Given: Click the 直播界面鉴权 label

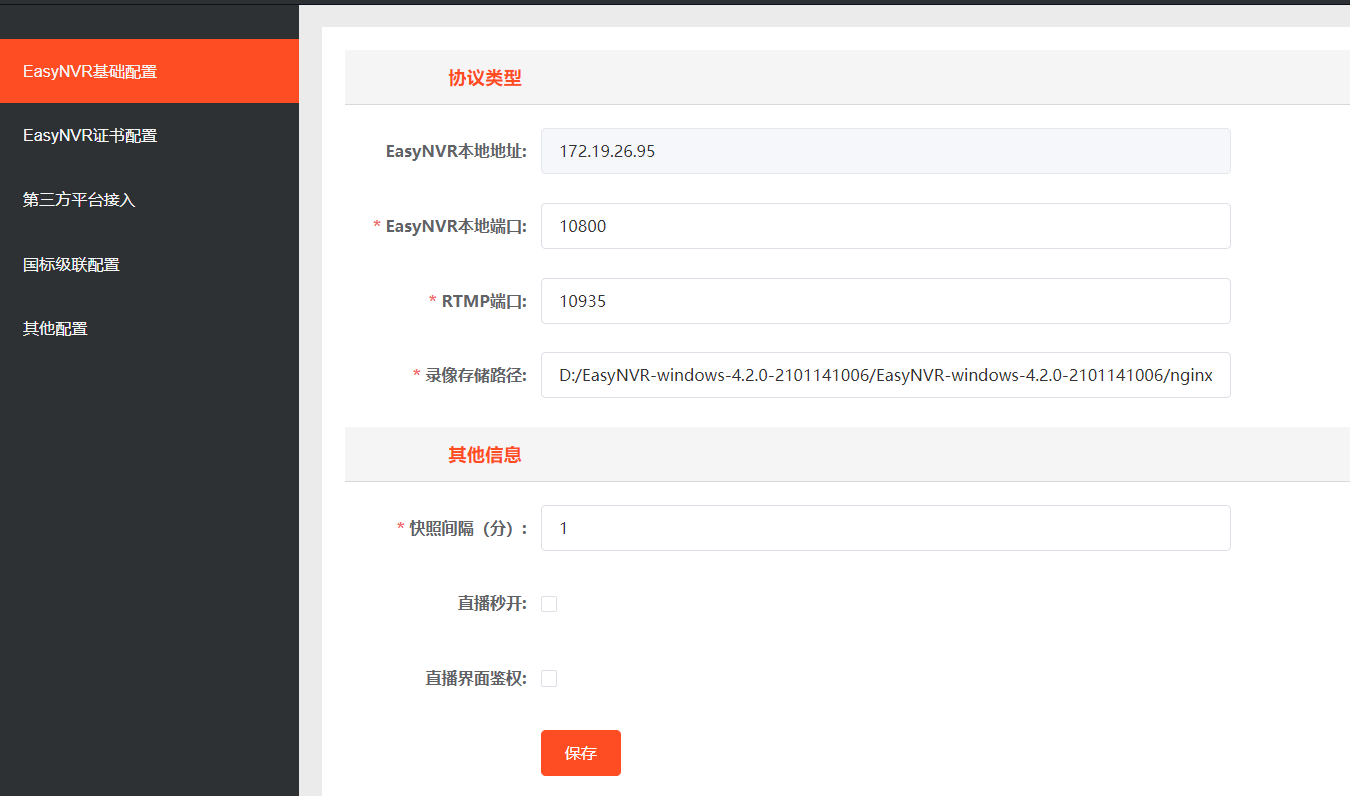Looking at the screenshot, I should tap(476, 679).
